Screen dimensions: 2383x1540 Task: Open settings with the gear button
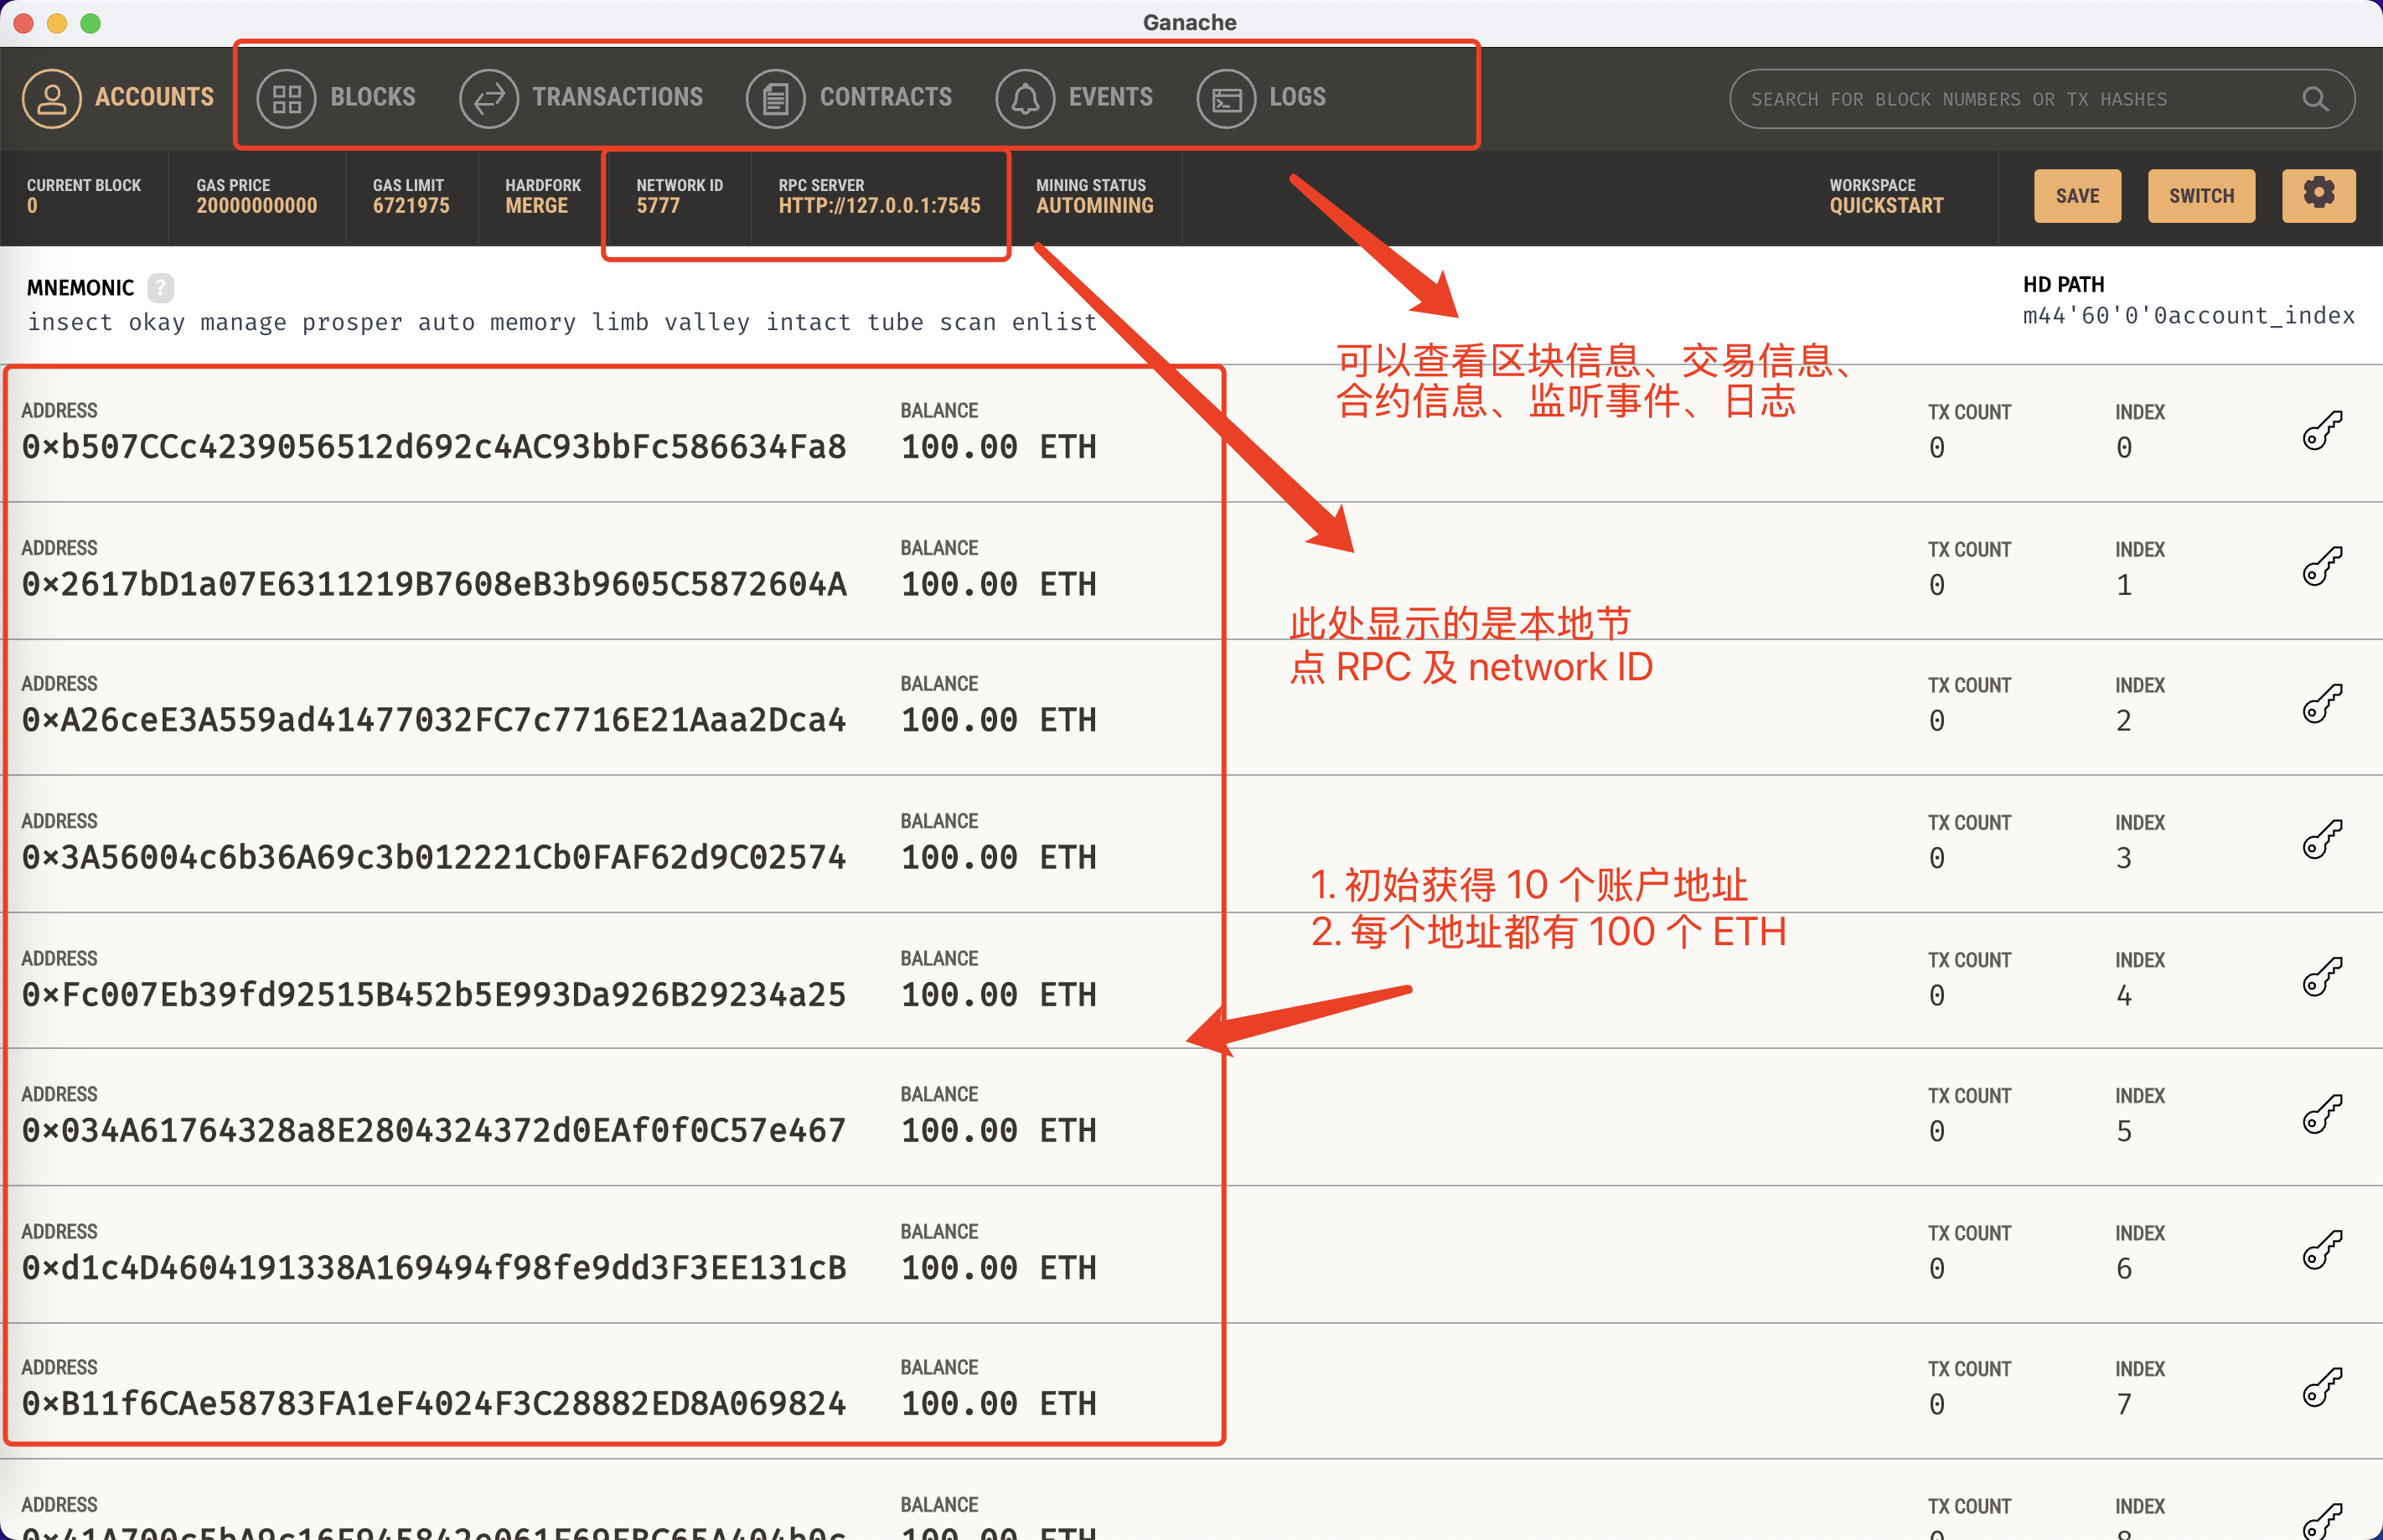coord(2318,196)
